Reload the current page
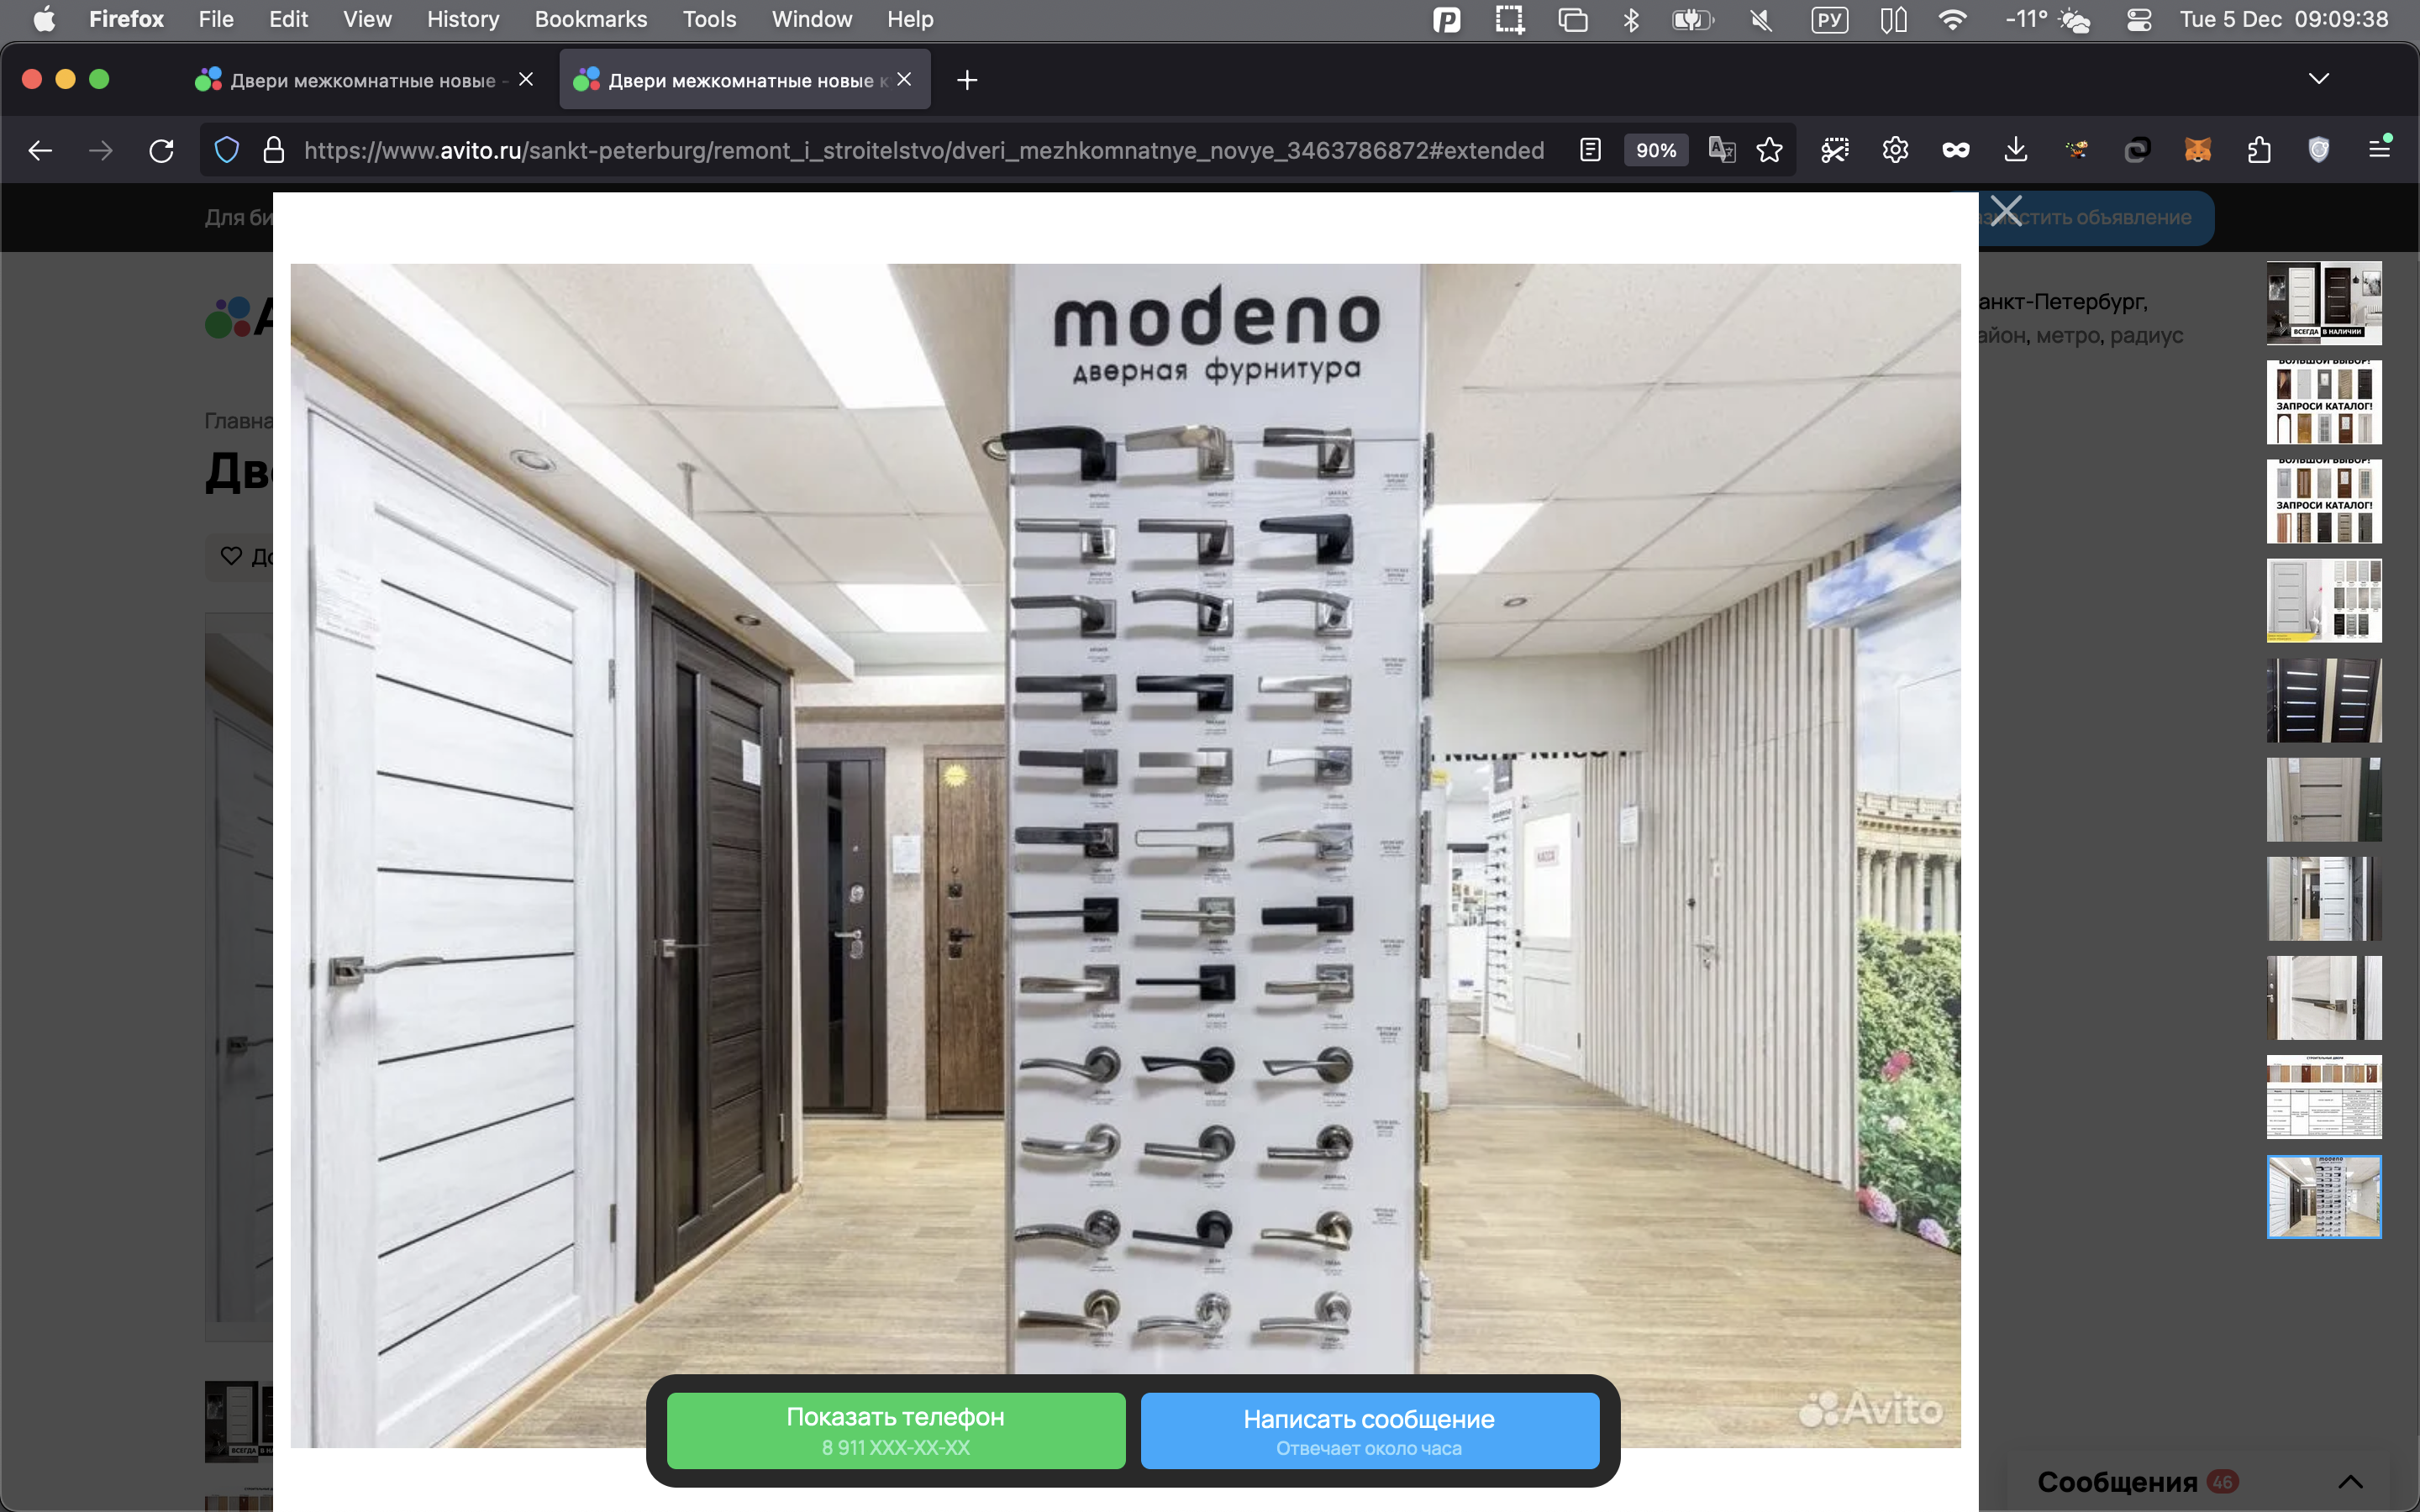2420x1512 pixels. pyautogui.click(x=161, y=150)
